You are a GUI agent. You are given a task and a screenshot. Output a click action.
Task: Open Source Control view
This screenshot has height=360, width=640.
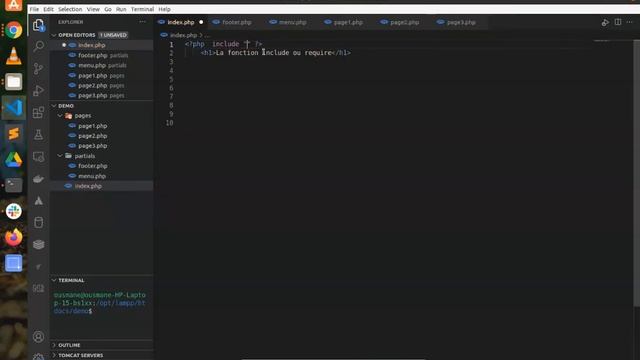38,68
